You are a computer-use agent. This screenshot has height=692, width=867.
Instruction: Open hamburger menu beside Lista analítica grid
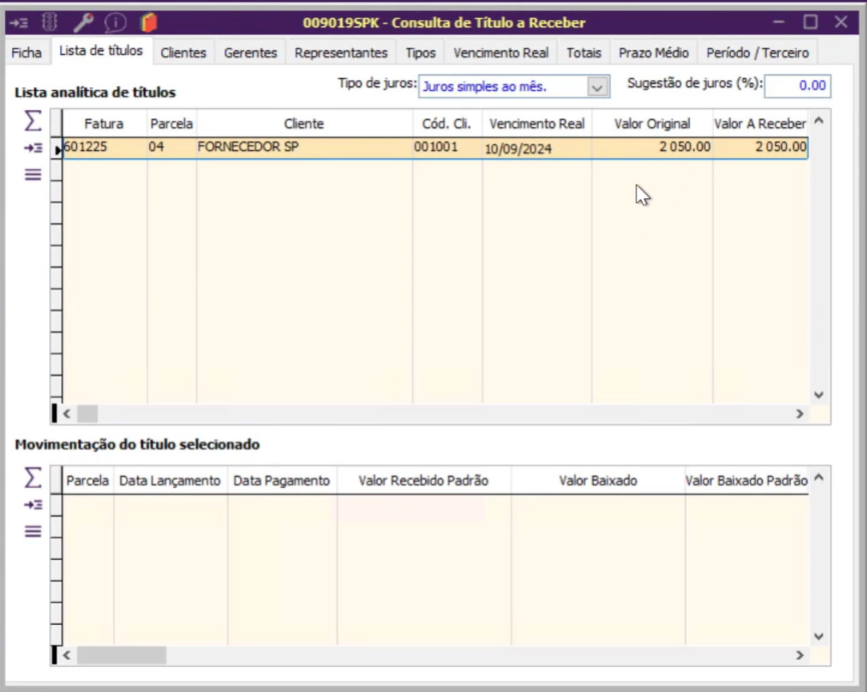(x=33, y=175)
